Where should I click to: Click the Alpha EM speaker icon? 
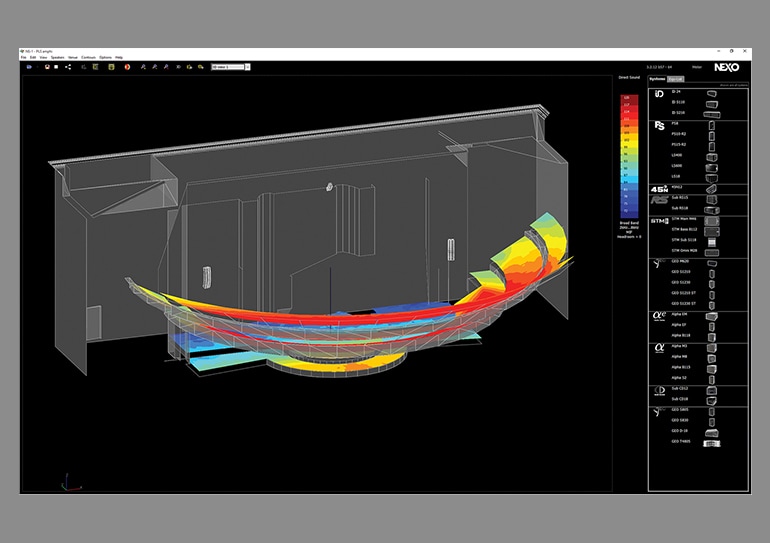712,316
